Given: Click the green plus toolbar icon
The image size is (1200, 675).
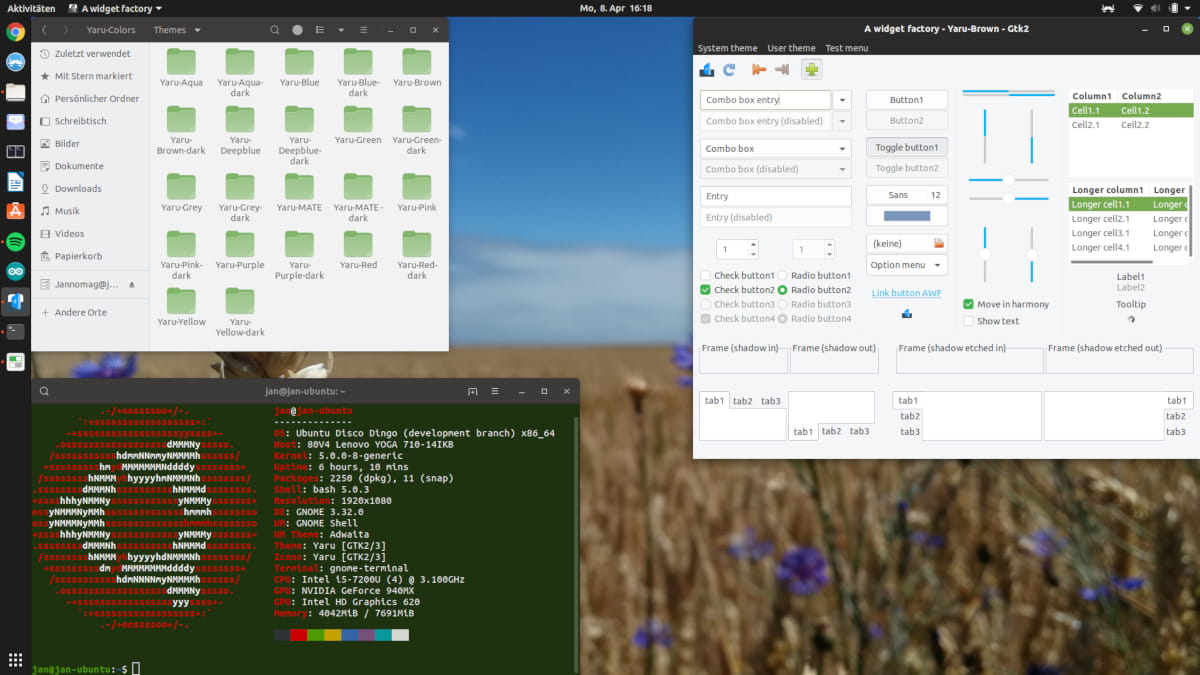Looking at the screenshot, I should [x=811, y=70].
